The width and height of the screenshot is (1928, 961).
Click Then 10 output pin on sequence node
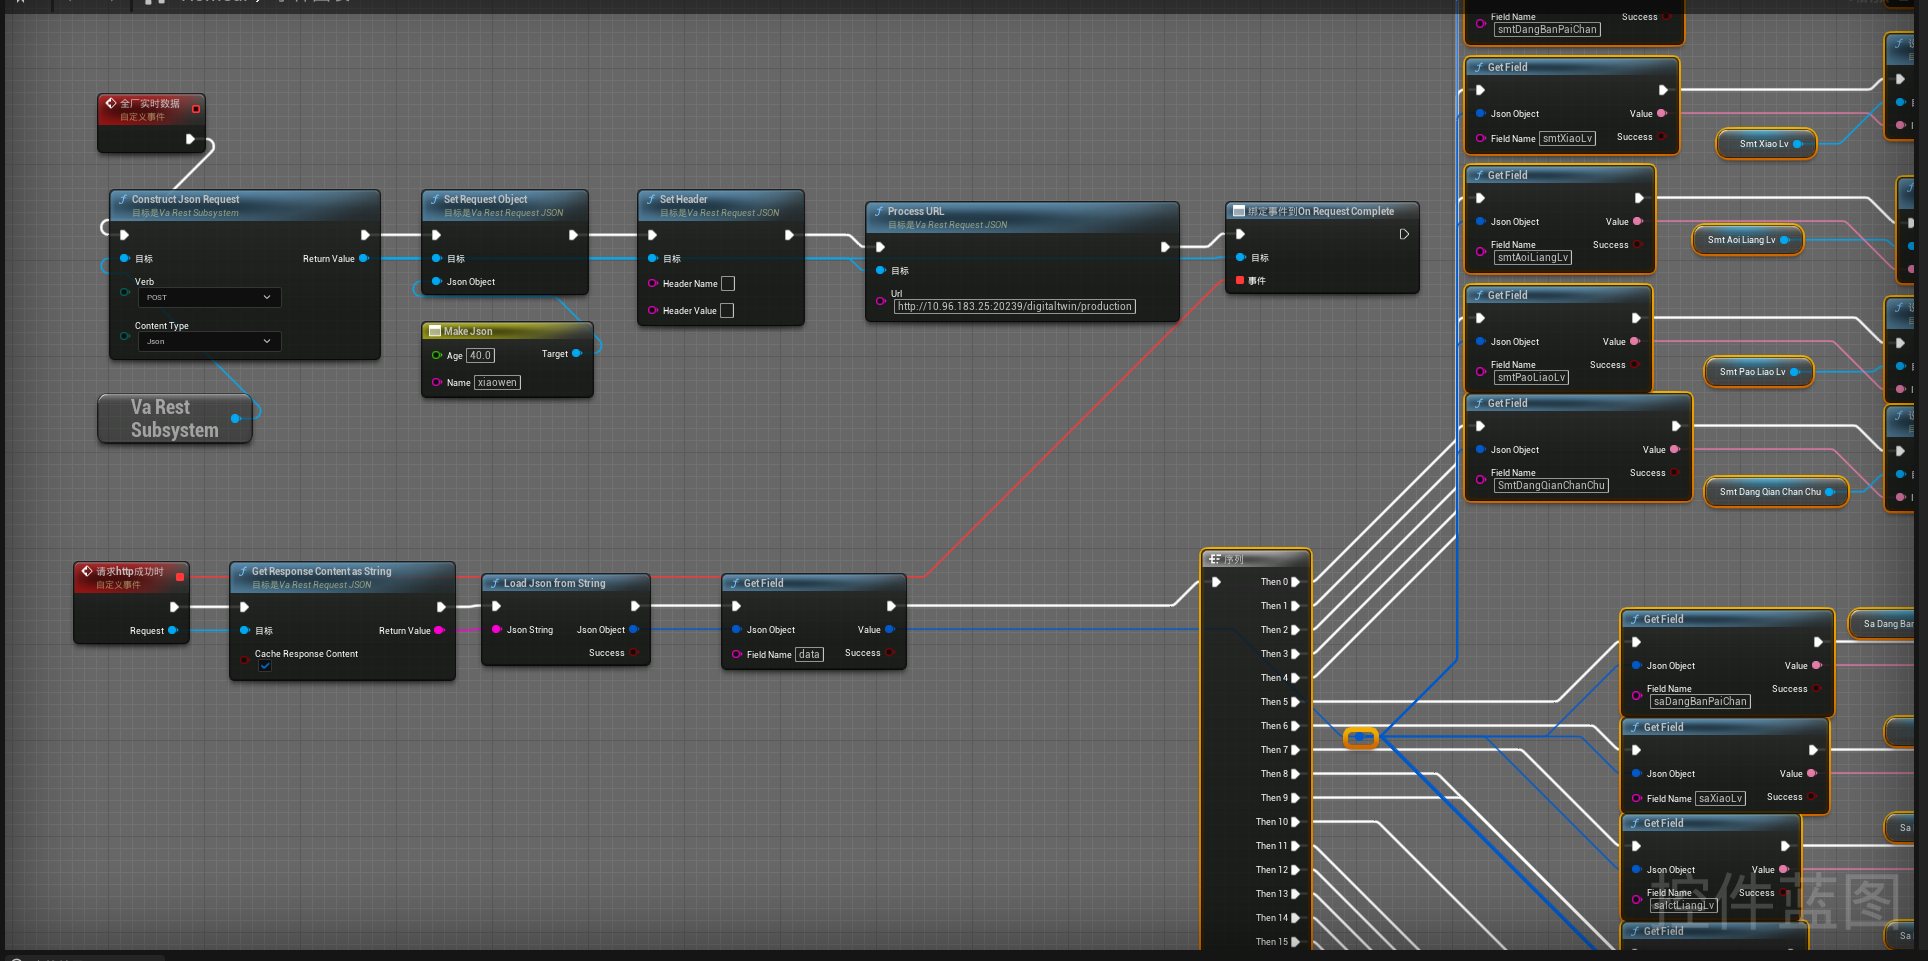point(1295,822)
